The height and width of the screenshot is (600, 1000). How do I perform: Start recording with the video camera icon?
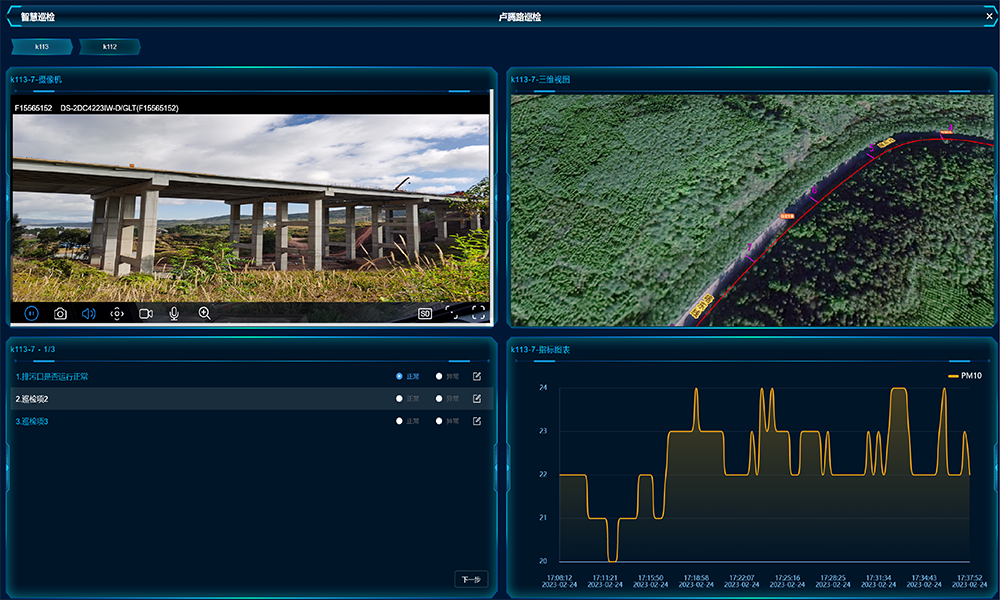click(x=146, y=313)
